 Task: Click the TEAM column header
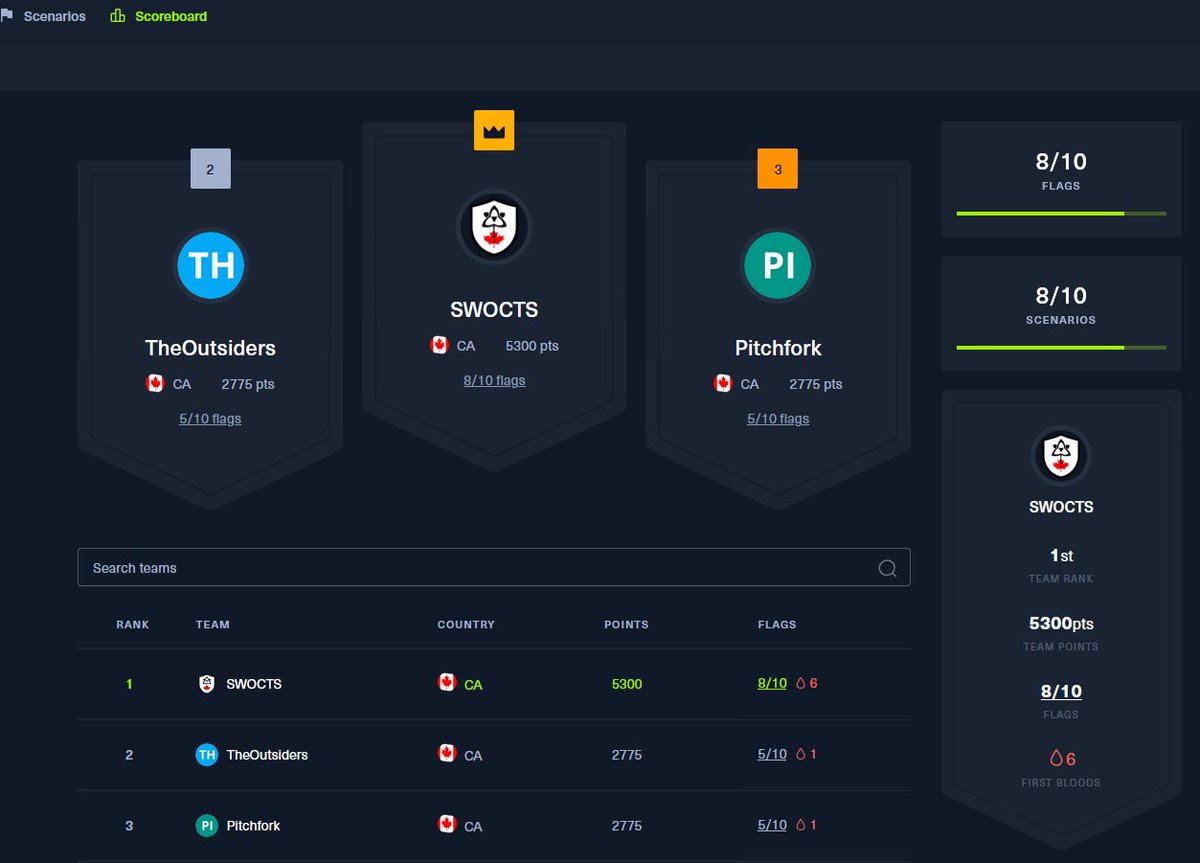(213, 624)
